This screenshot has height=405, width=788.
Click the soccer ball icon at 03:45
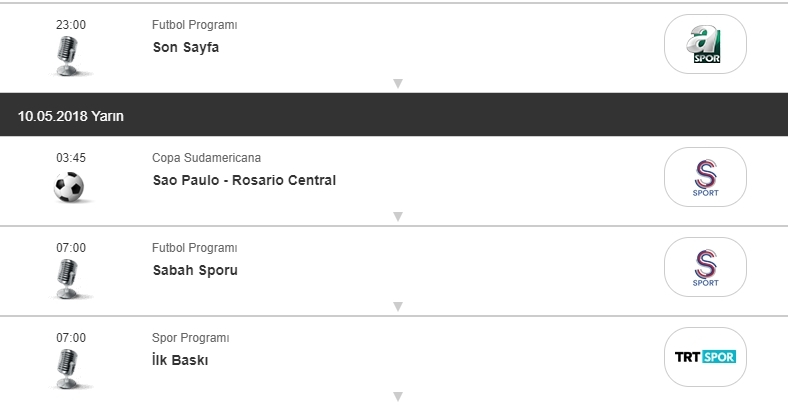click(69, 187)
